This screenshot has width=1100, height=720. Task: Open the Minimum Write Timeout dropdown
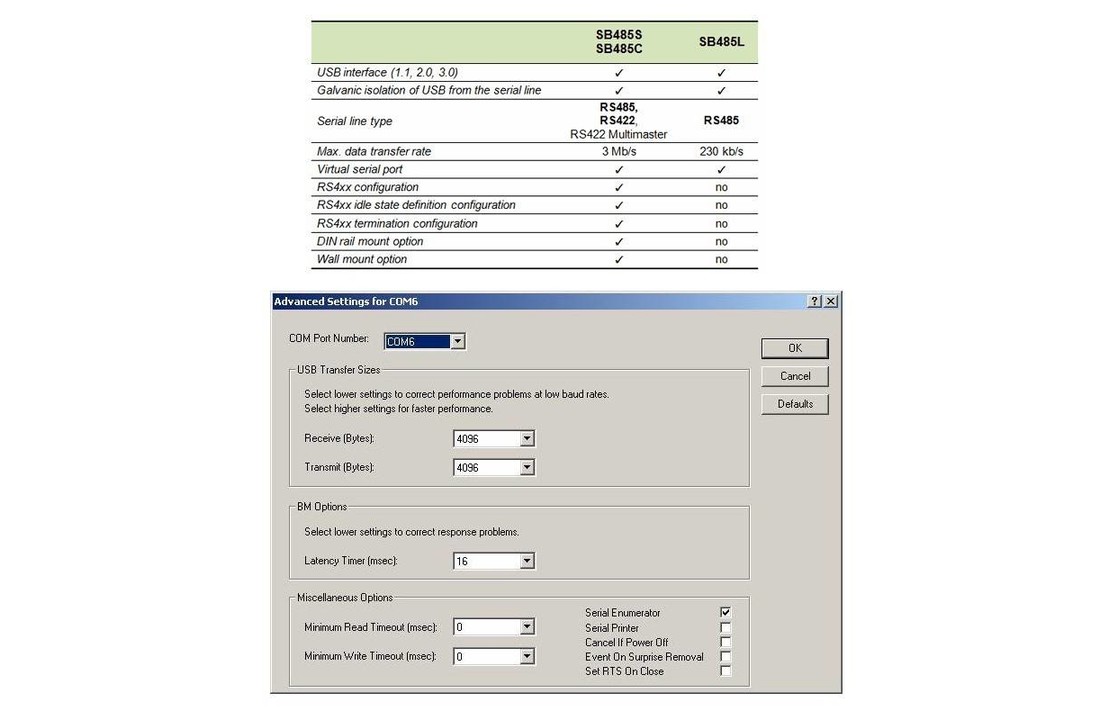click(527, 656)
